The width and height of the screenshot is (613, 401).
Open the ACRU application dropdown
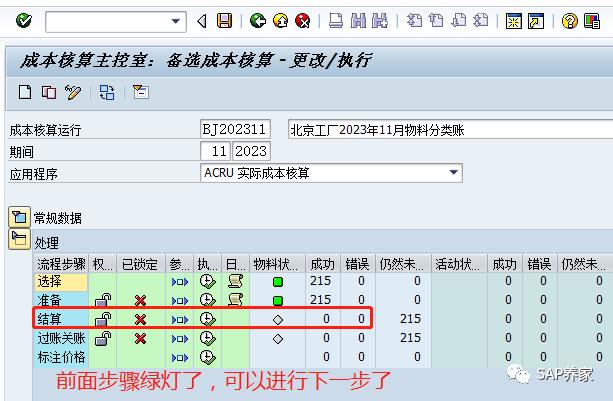[453, 173]
